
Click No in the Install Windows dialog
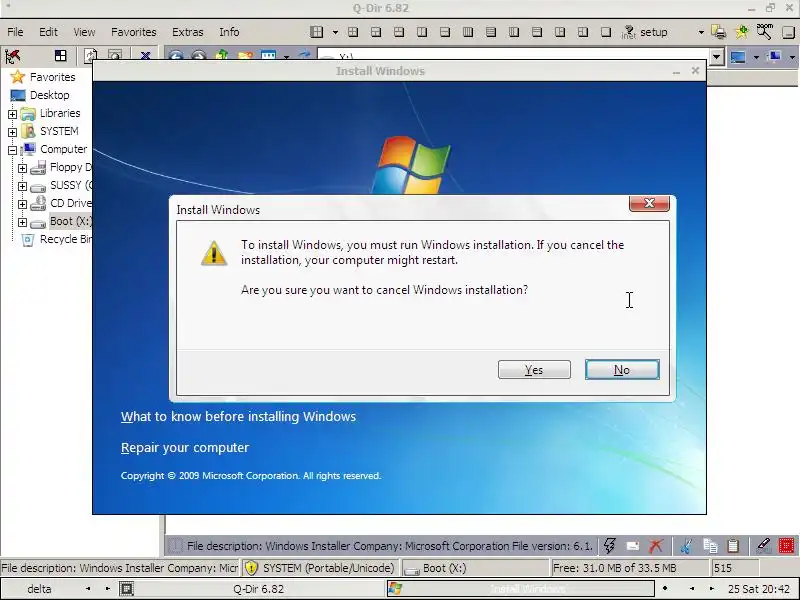(x=622, y=370)
